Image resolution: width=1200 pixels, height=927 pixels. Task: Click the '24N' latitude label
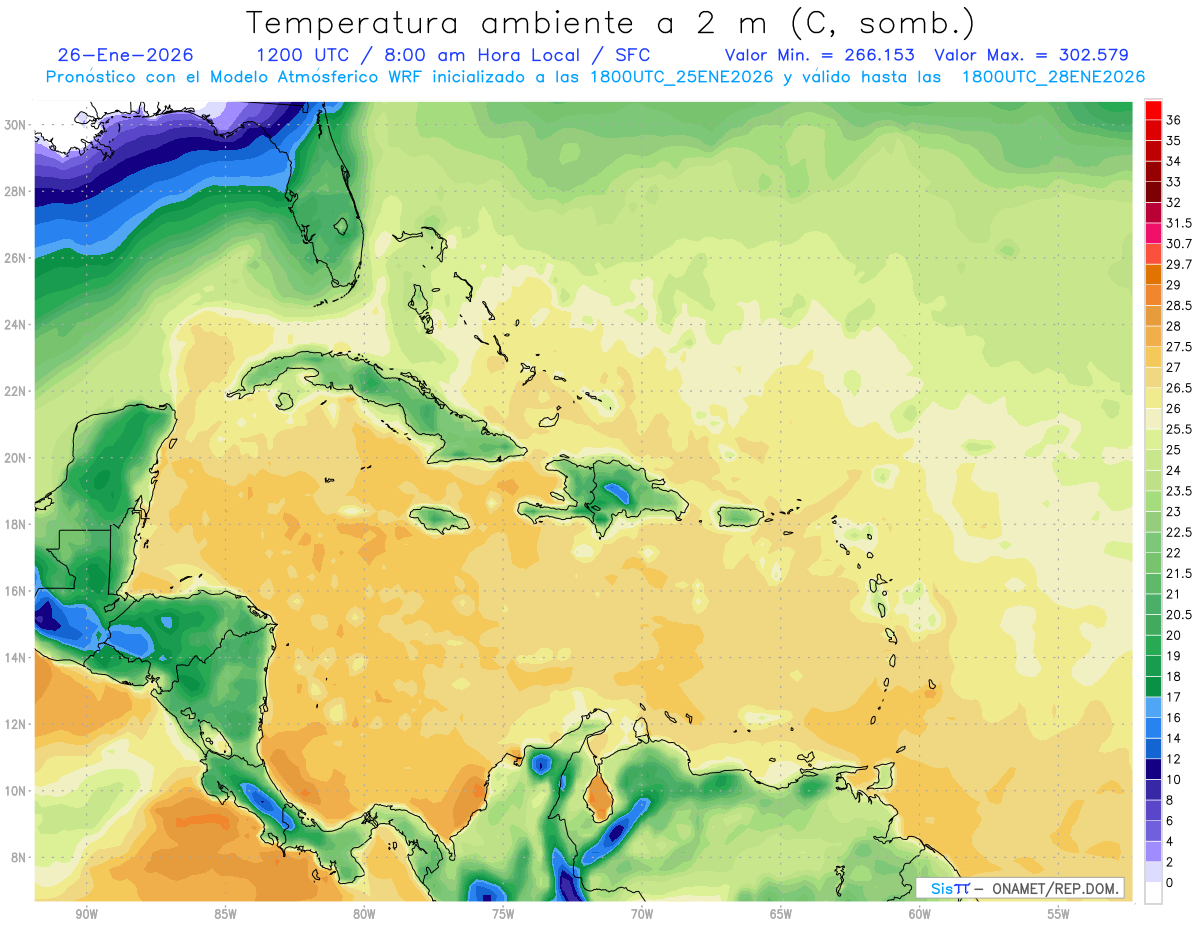(x=16, y=325)
